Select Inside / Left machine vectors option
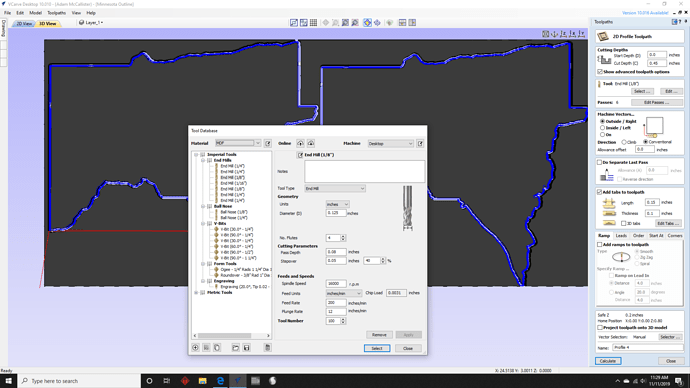The image size is (690, 388). (602, 128)
